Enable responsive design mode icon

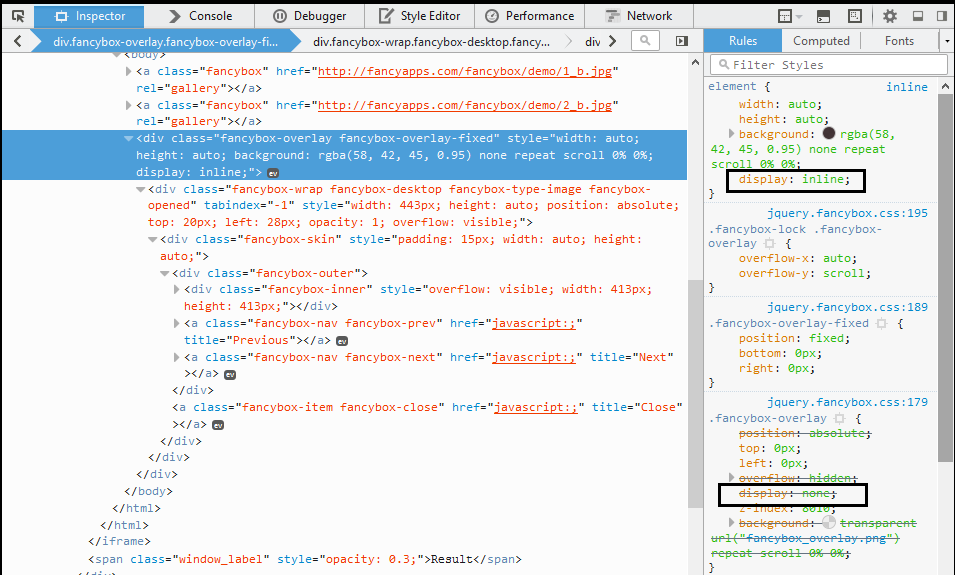coord(855,16)
